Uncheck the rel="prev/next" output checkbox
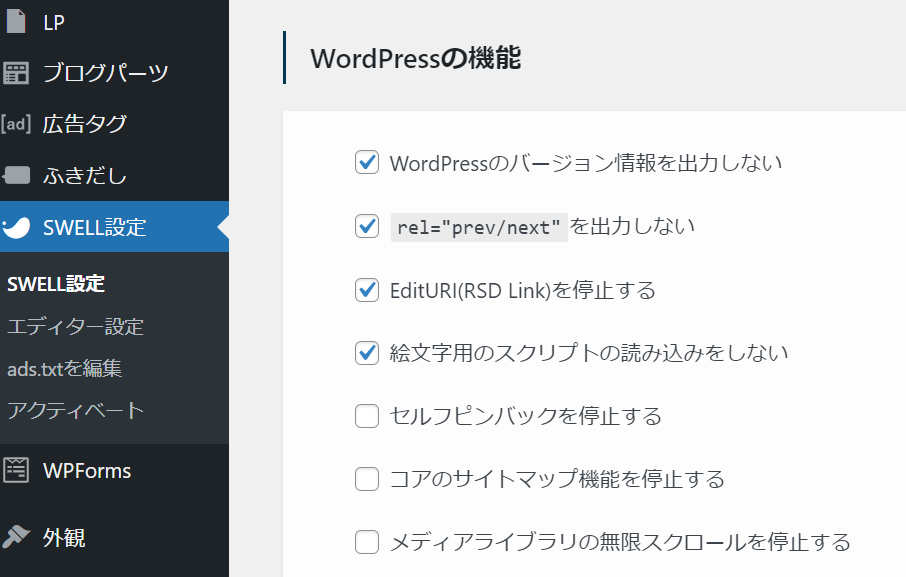This screenshot has width=906, height=577. point(367,226)
